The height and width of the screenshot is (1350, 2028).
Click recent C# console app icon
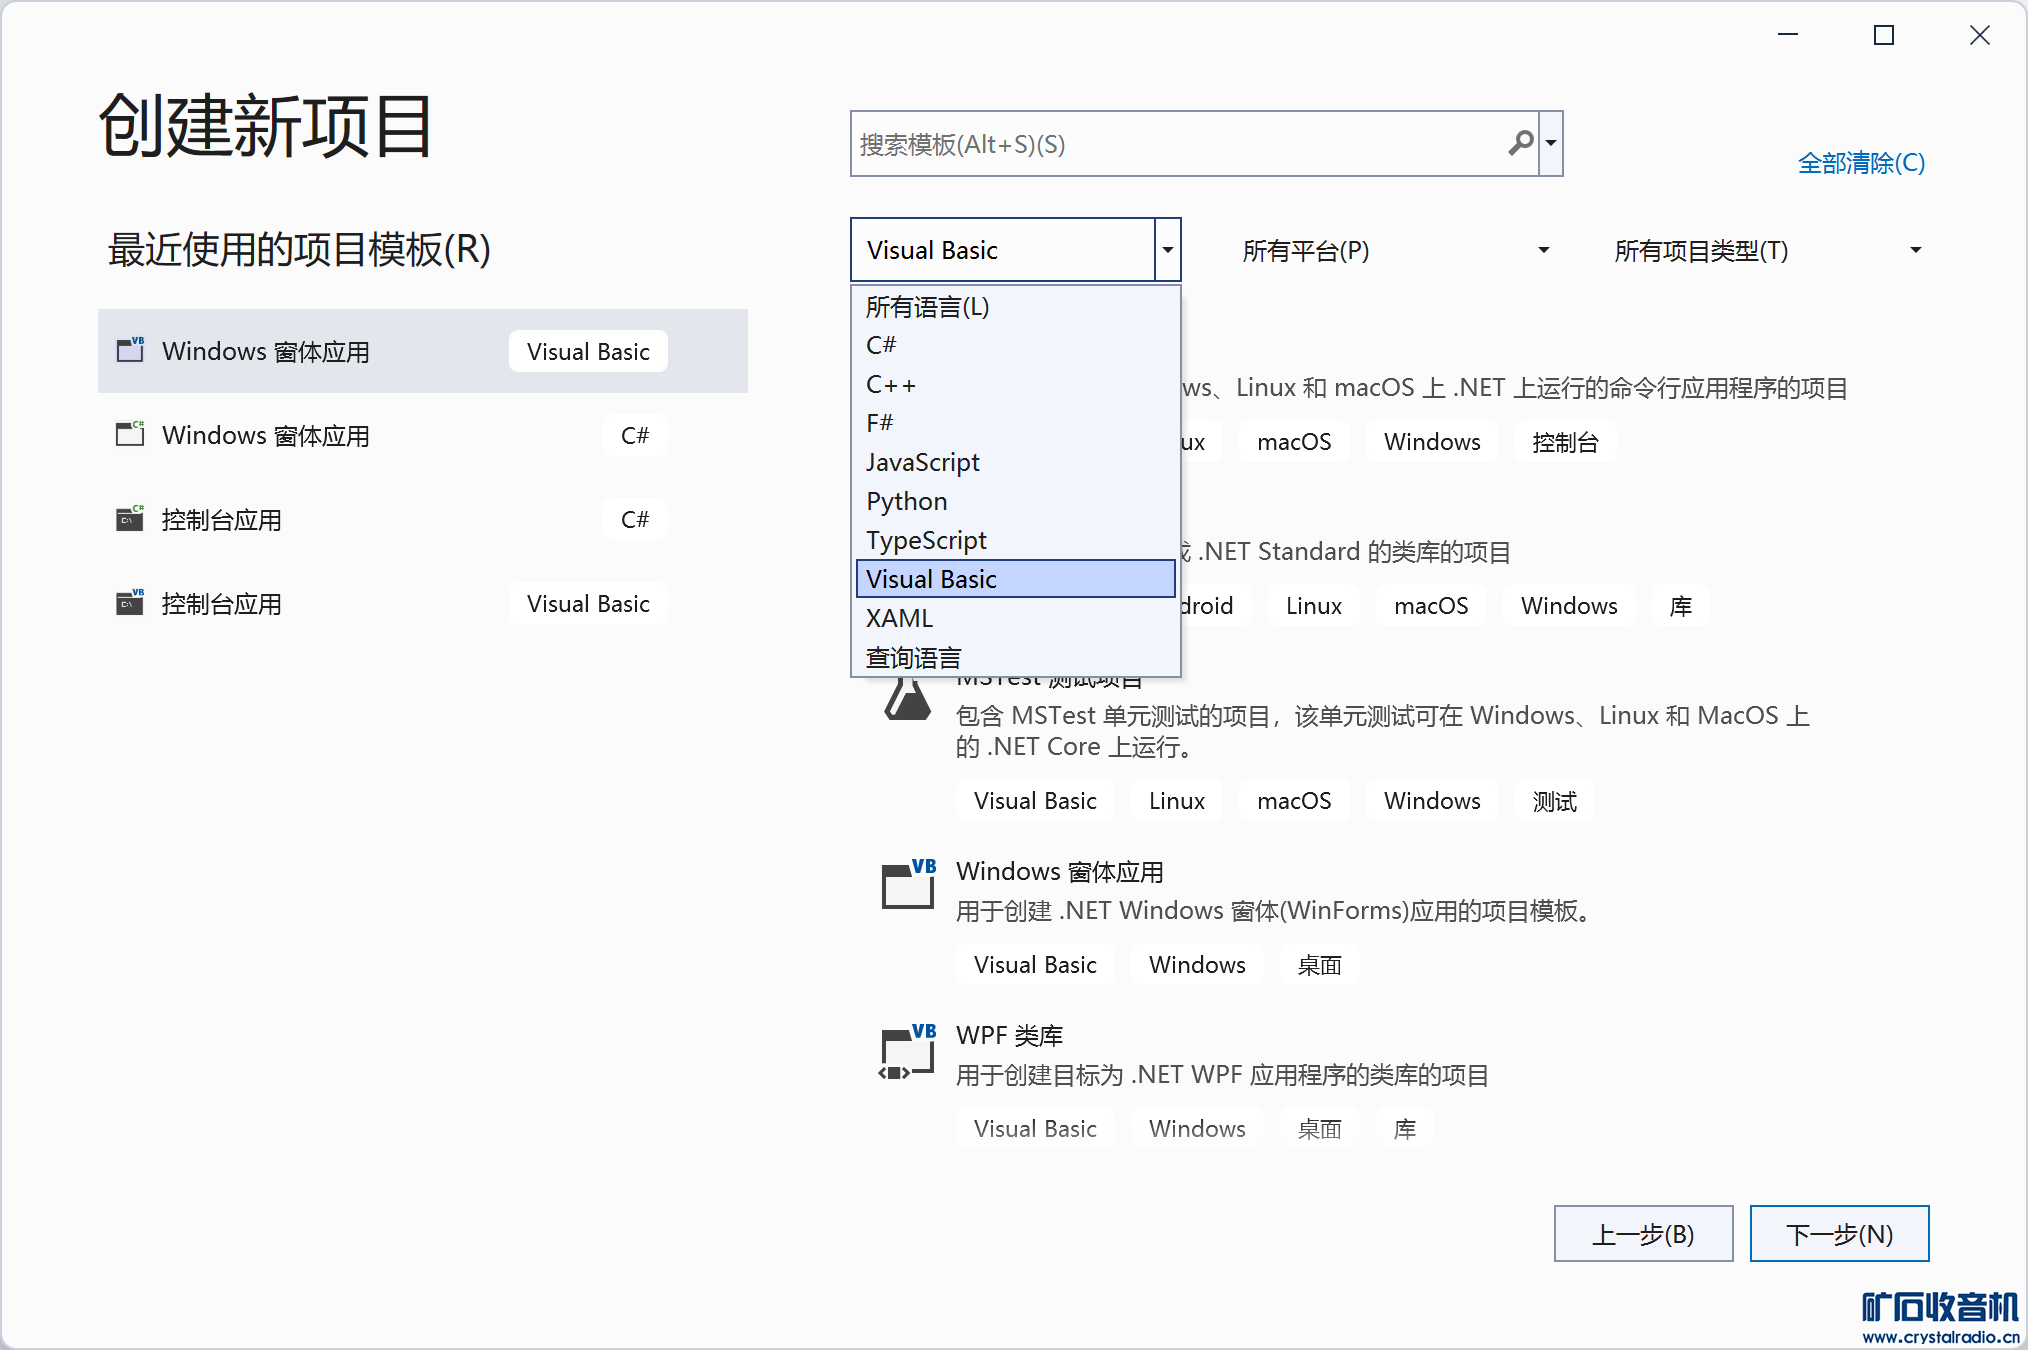tap(130, 518)
